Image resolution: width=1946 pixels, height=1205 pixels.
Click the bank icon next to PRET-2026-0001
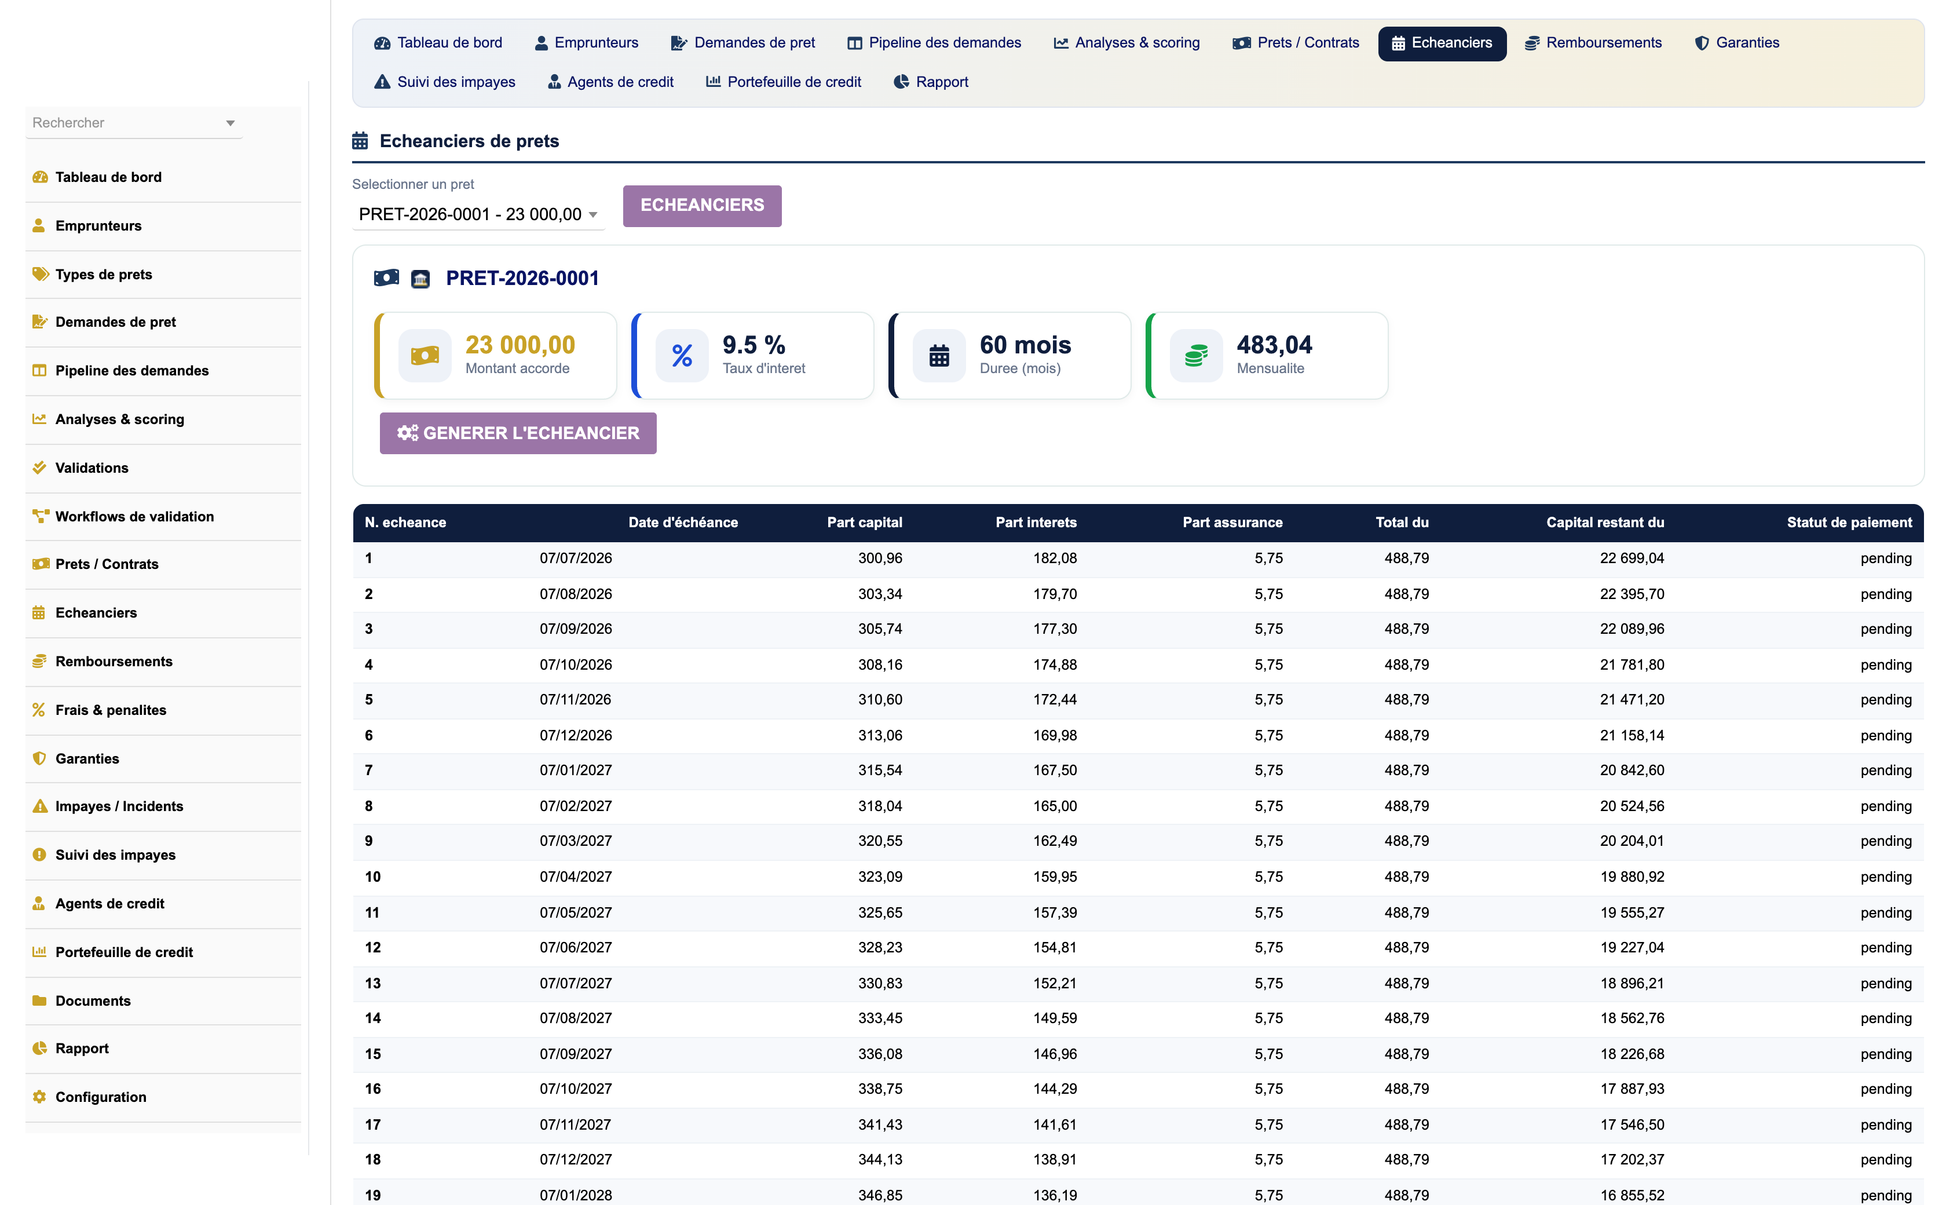(x=421, y=279)
